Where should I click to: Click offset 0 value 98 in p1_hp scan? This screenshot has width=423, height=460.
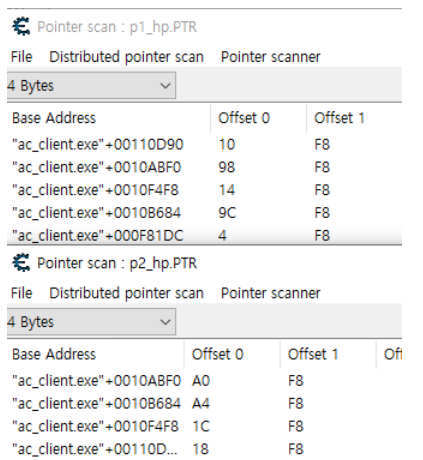point(227,167)
